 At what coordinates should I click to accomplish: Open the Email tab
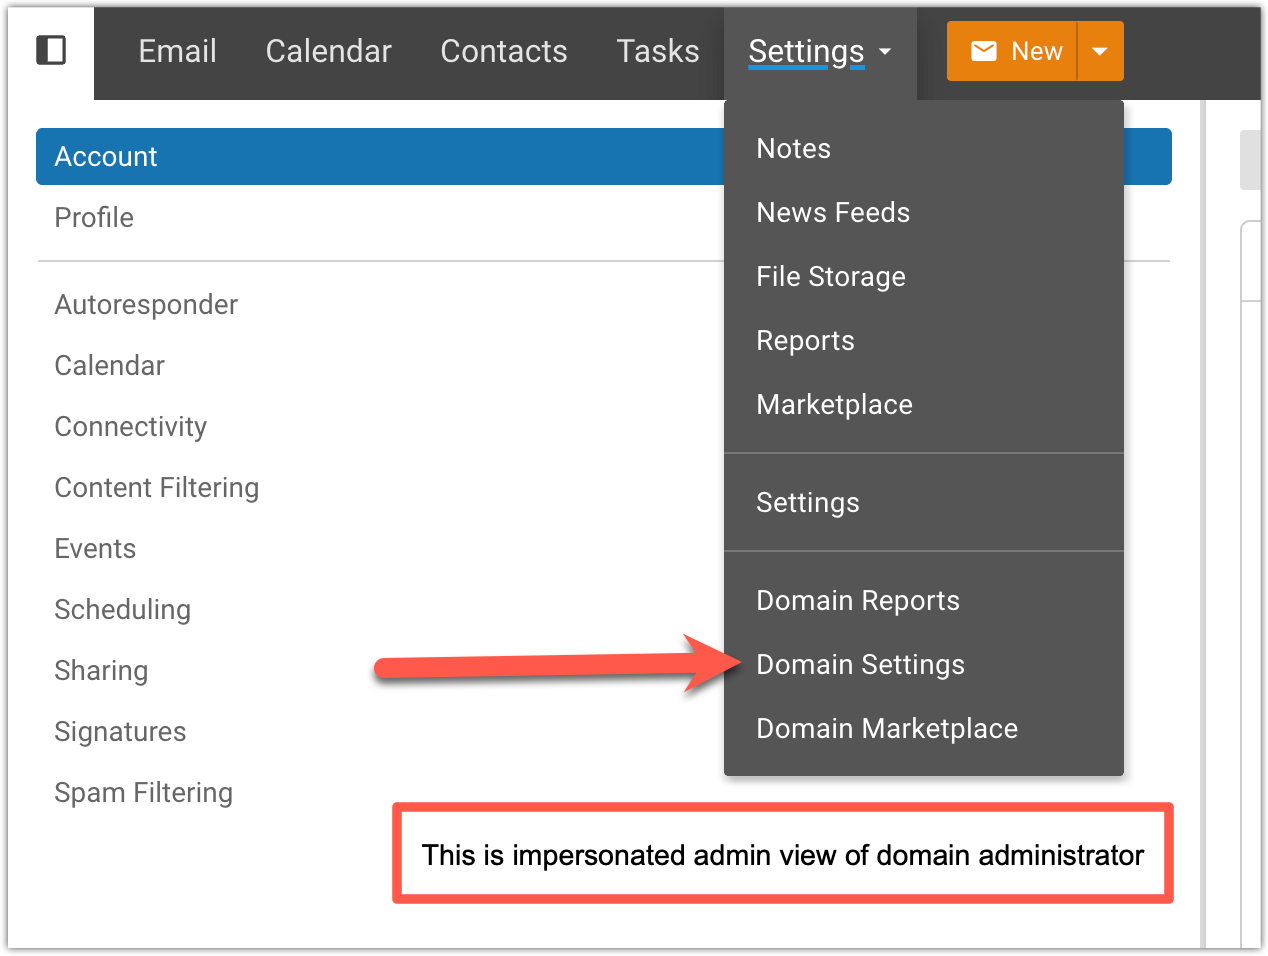click(177, 51)
